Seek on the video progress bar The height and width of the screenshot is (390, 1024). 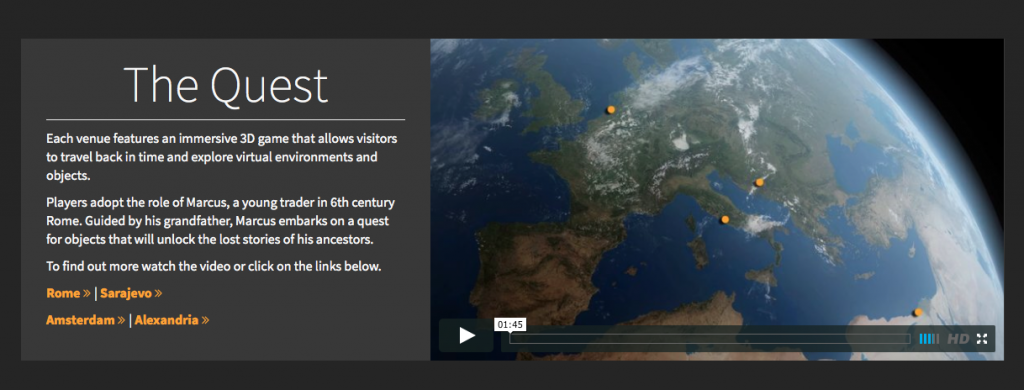pos(709,338)
